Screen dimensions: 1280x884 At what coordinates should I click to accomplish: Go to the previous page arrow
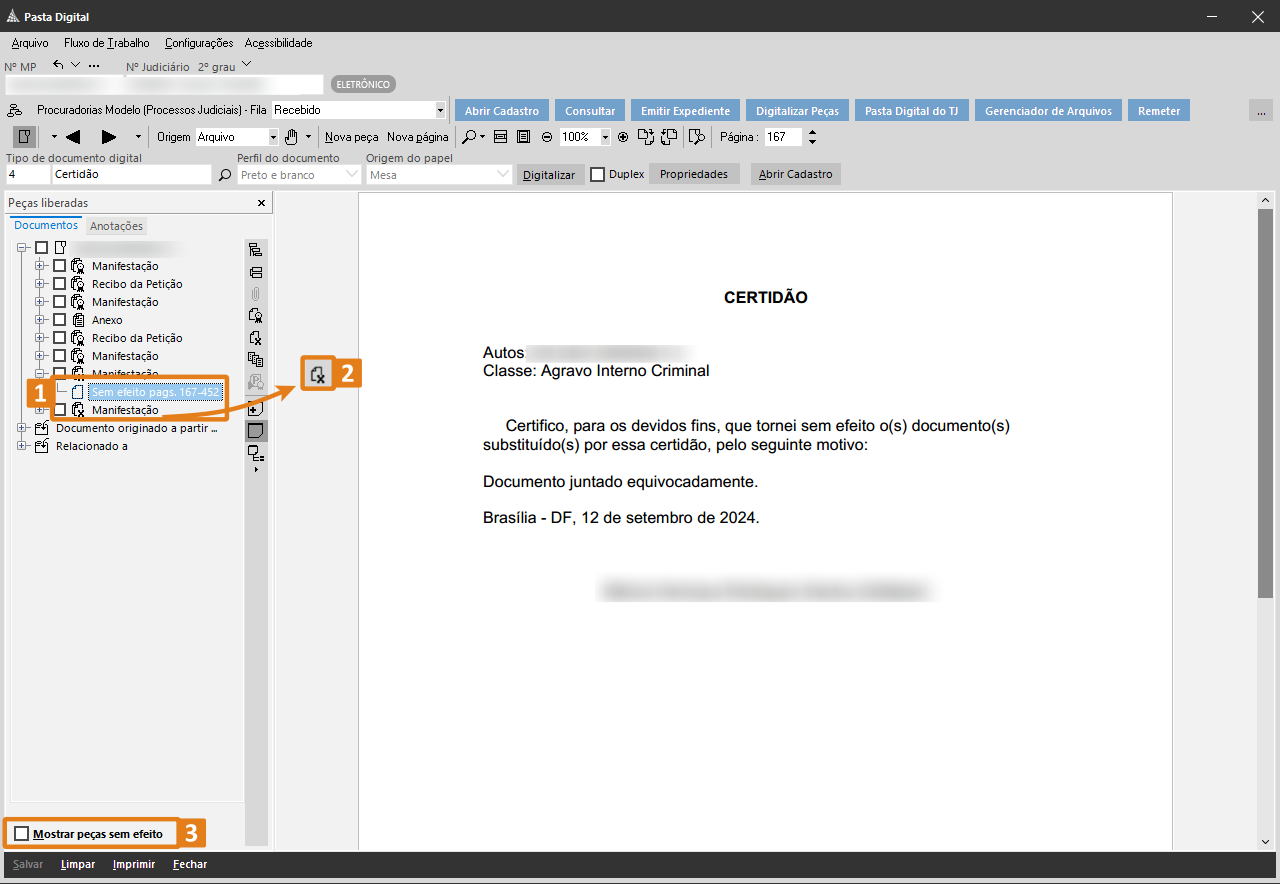coord(72,137)
